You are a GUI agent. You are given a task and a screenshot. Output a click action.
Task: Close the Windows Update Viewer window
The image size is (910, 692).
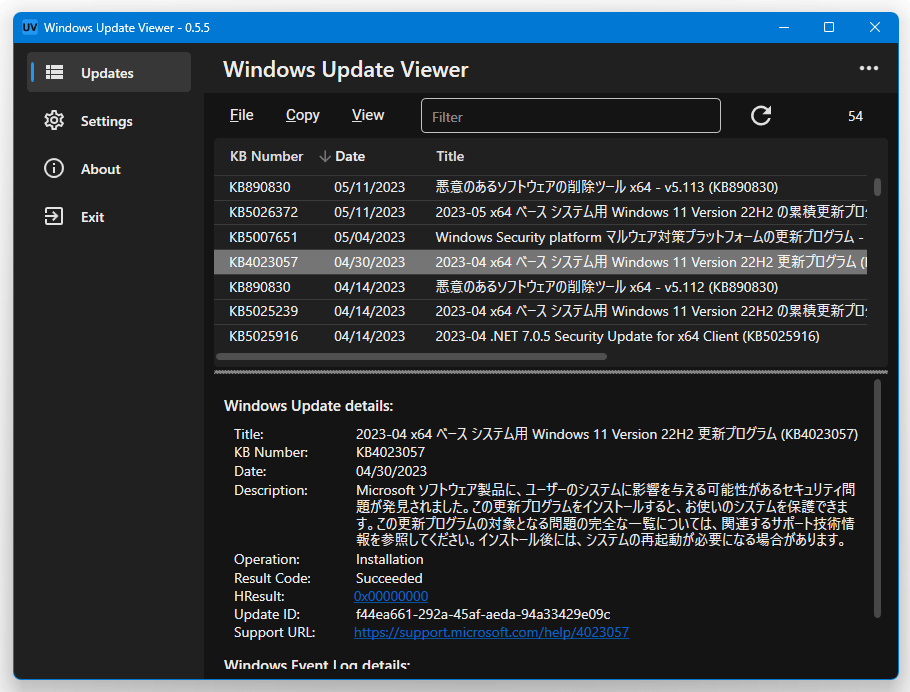[x=875, y=27]
